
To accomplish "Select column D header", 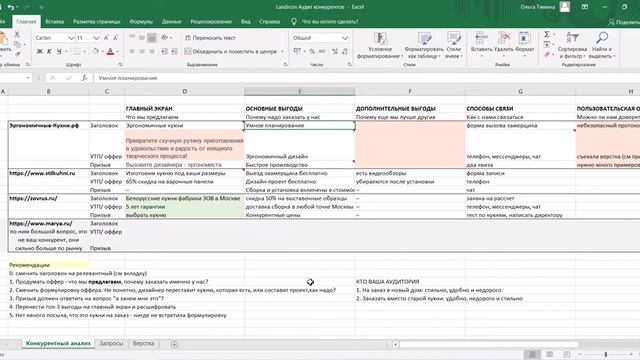I will tap(184, 91).
